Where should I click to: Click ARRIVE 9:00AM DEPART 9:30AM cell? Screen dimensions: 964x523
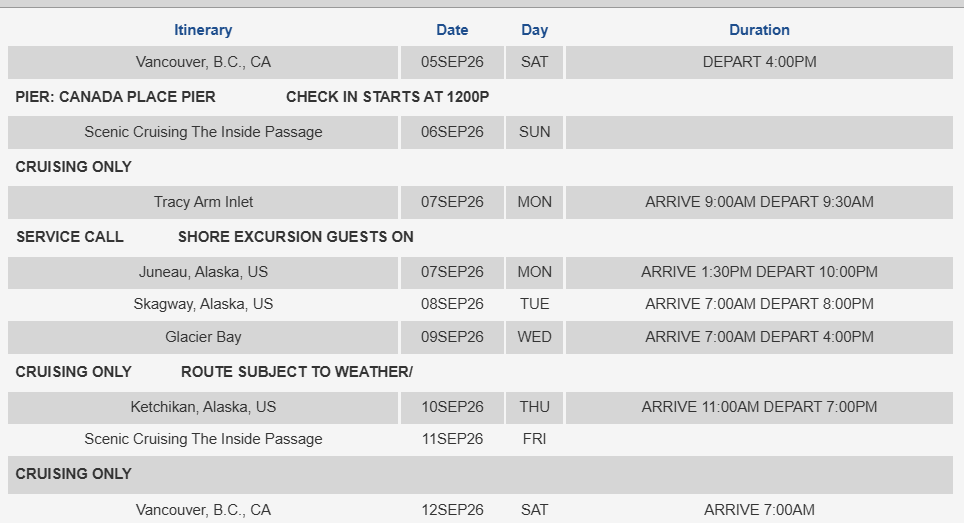pyautogui.click(x=759, y=202)
